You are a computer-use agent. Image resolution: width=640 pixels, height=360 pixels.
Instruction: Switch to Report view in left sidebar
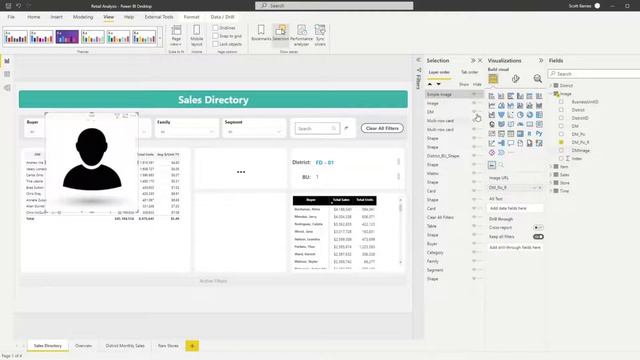[7, 61]
